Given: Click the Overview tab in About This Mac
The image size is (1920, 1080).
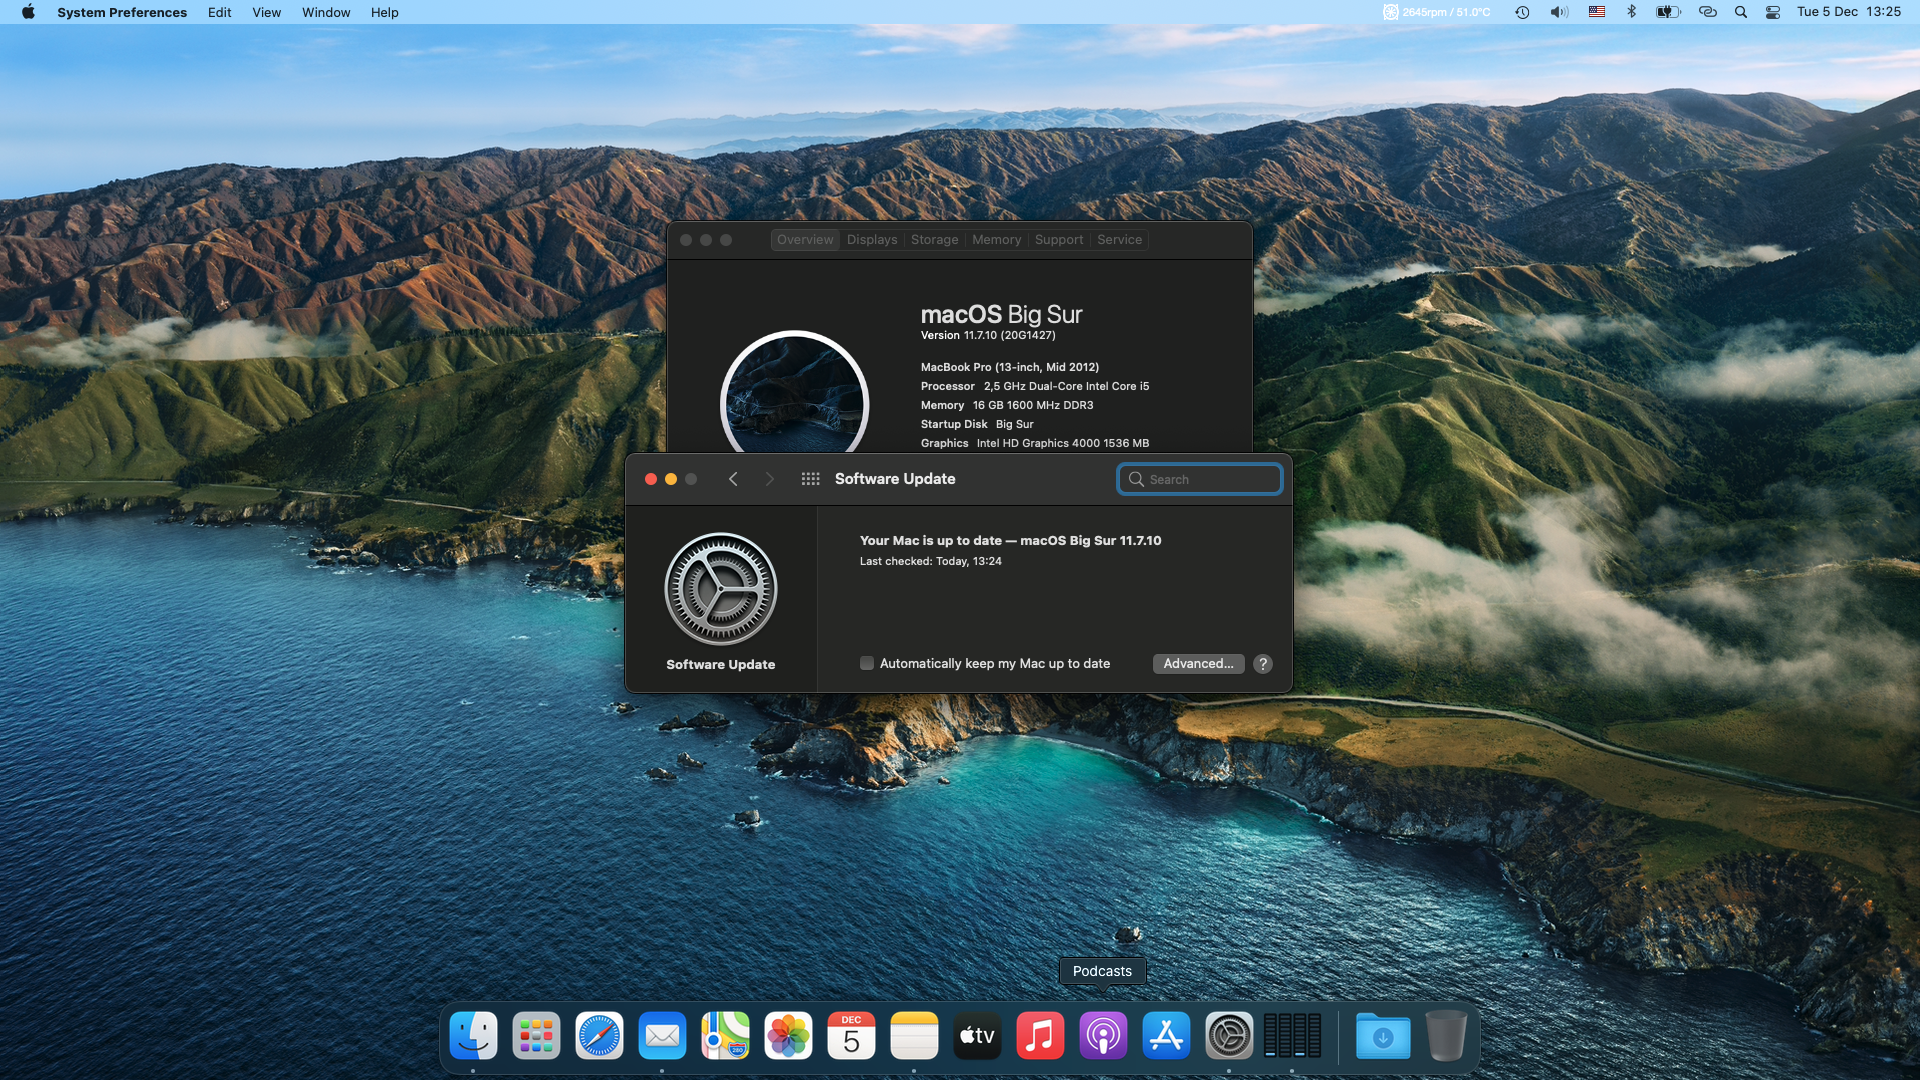Looking at the screenshot, I should 803,239.
